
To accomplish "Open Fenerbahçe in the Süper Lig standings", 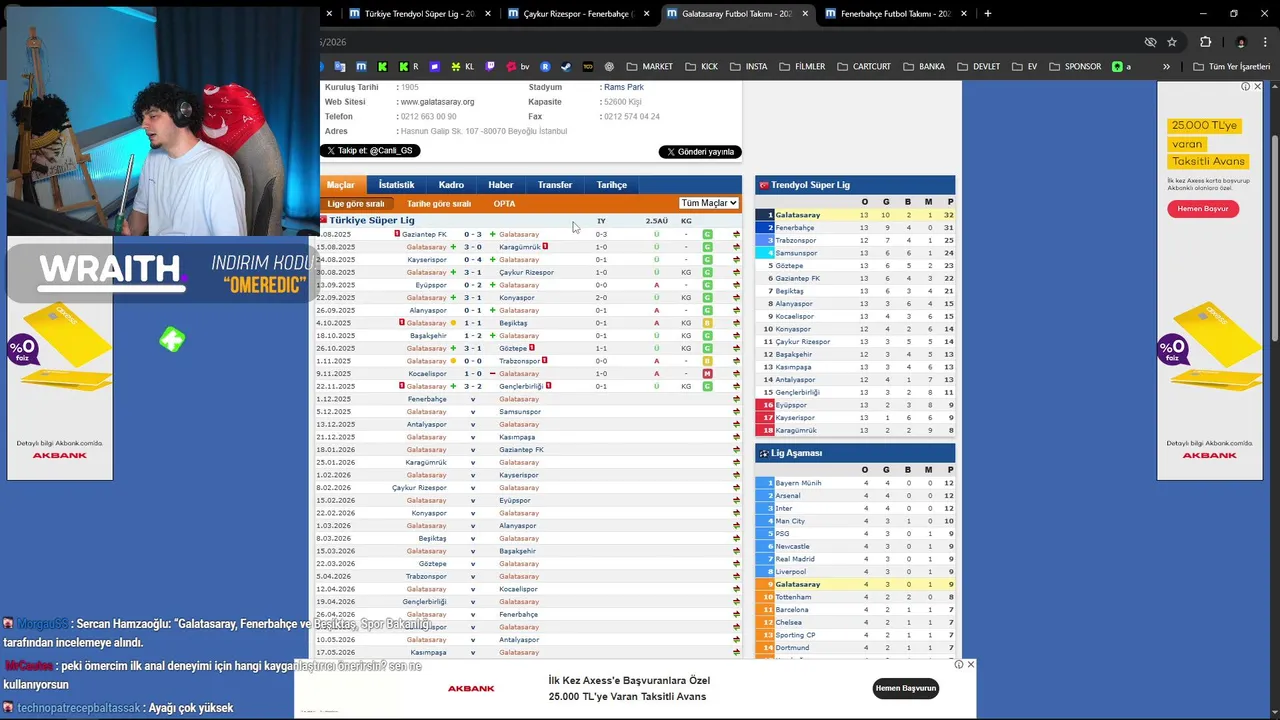I will 795,228.
